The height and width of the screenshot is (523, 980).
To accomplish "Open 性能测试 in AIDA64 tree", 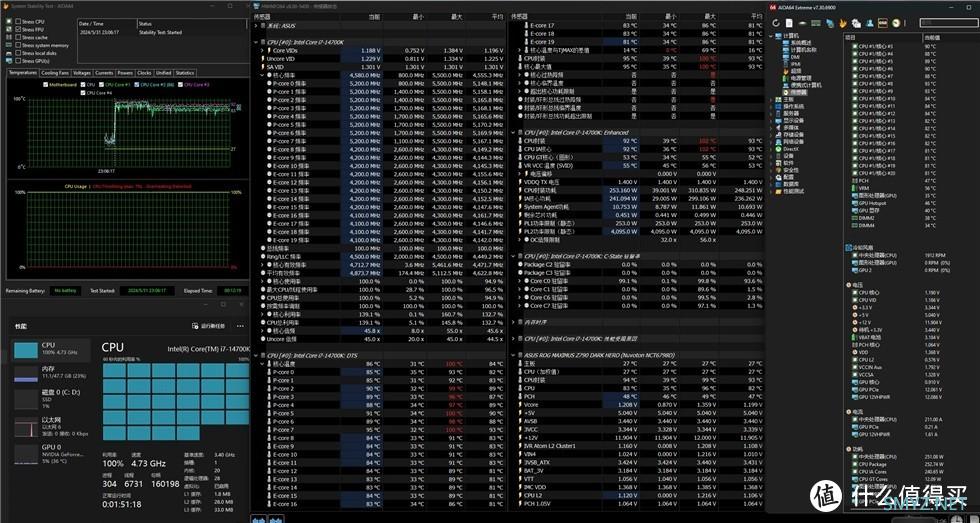I will coord(793,191).
